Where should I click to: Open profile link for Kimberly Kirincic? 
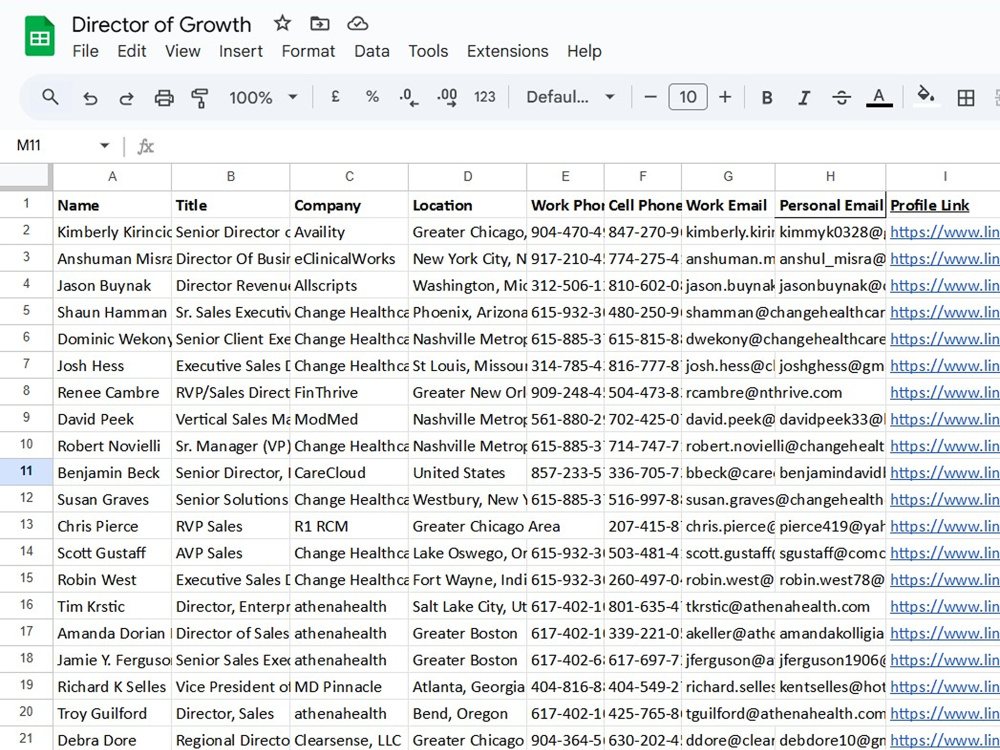[x=944, y=232]
